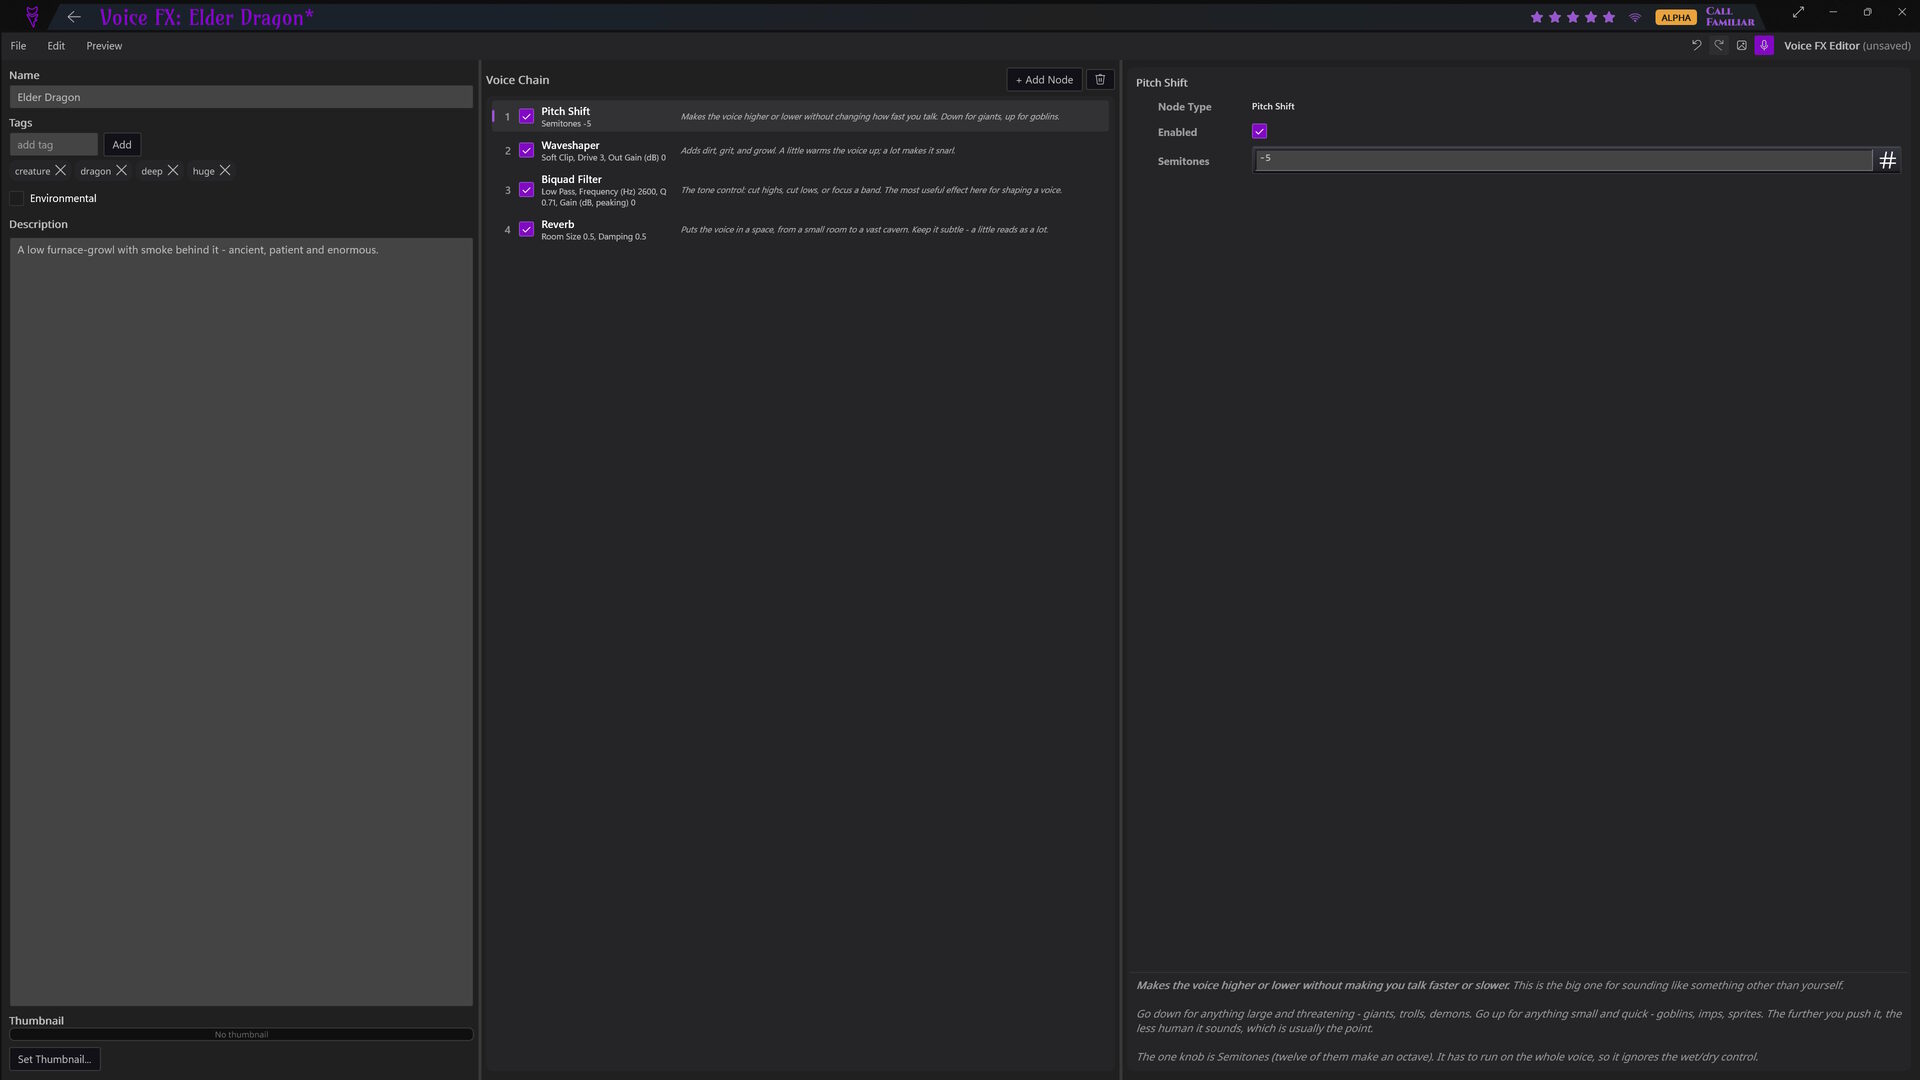The width and height of the screenshot is (1920, 1080).
Task: Click the Add Node button
Action: [1044, 80]
